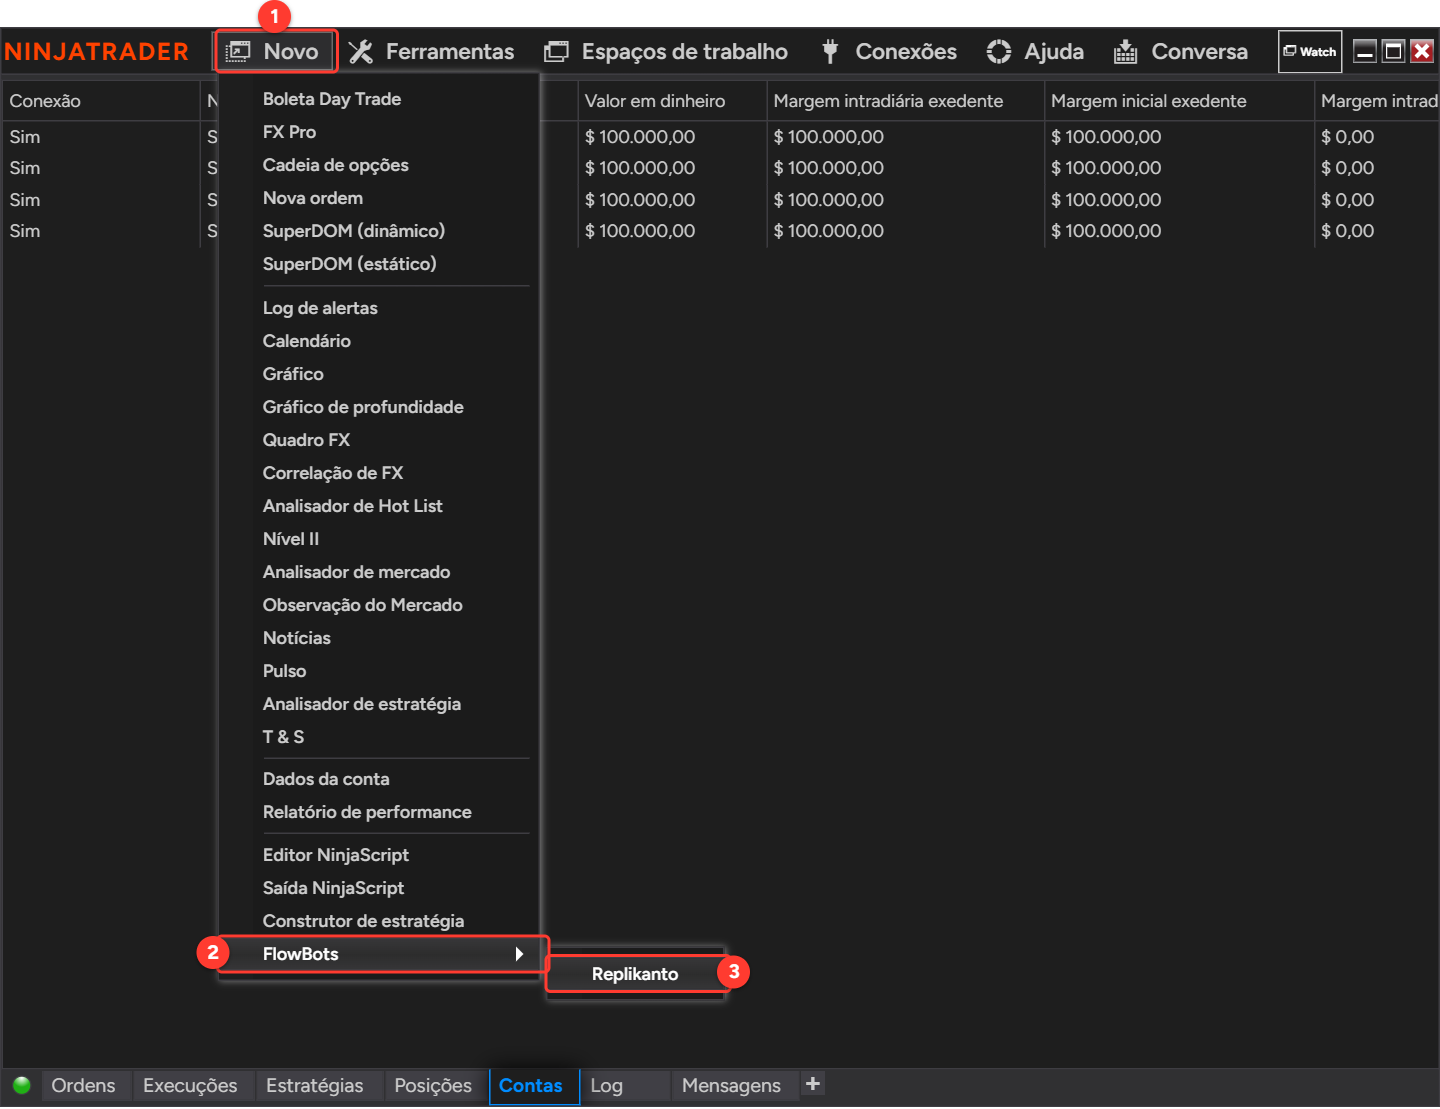Viewport: 1440px width, 1109px height.
Task: Open Conexões menu
Action: click(x=889, y=52)
